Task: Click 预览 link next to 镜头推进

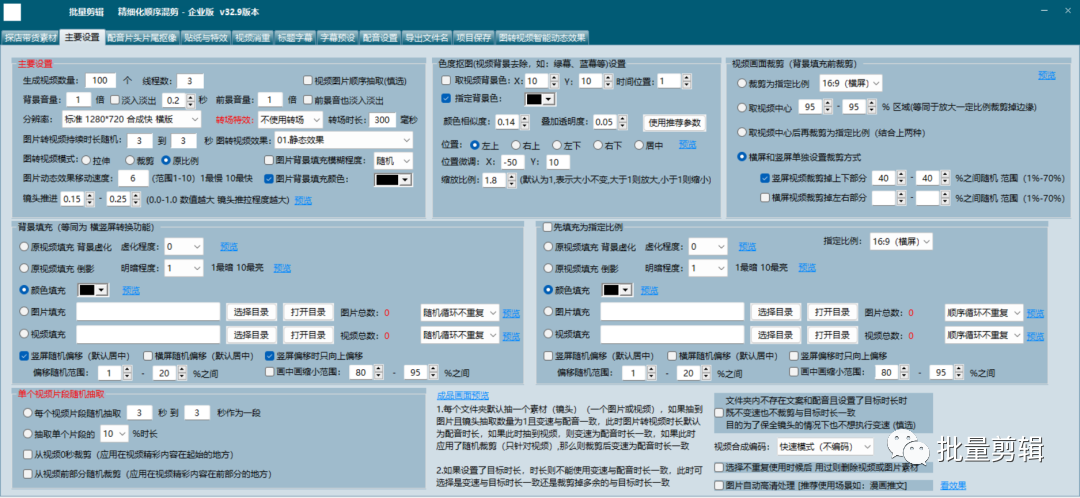Action: pos(303,200)
